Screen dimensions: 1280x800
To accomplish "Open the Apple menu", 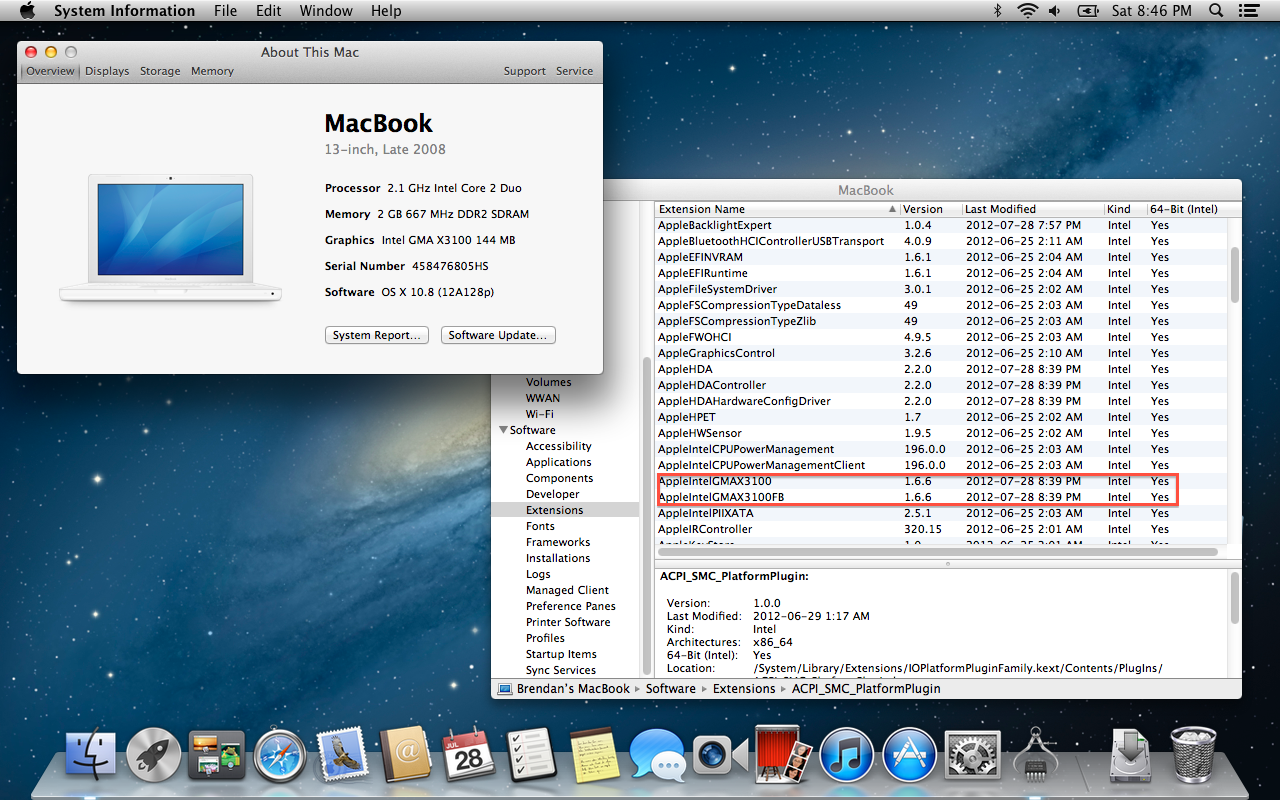I will 27,11.
